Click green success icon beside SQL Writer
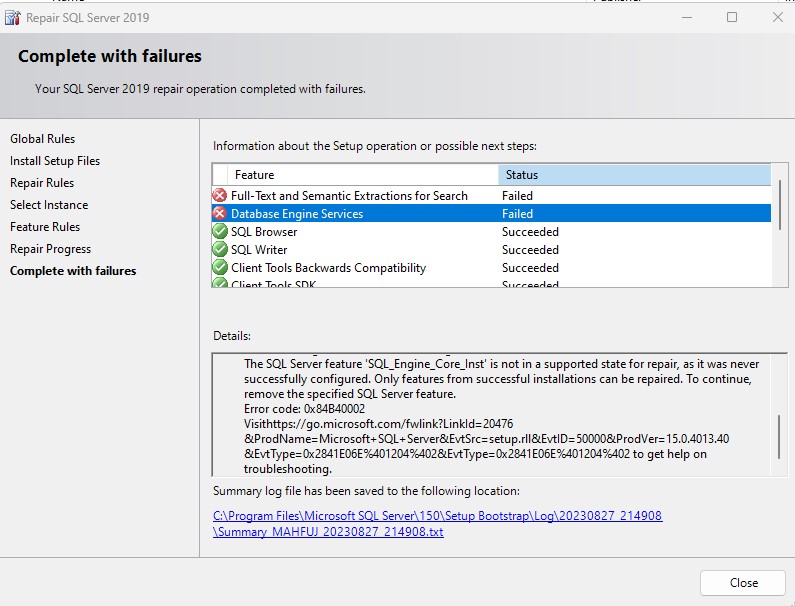 tap(220, 250)
